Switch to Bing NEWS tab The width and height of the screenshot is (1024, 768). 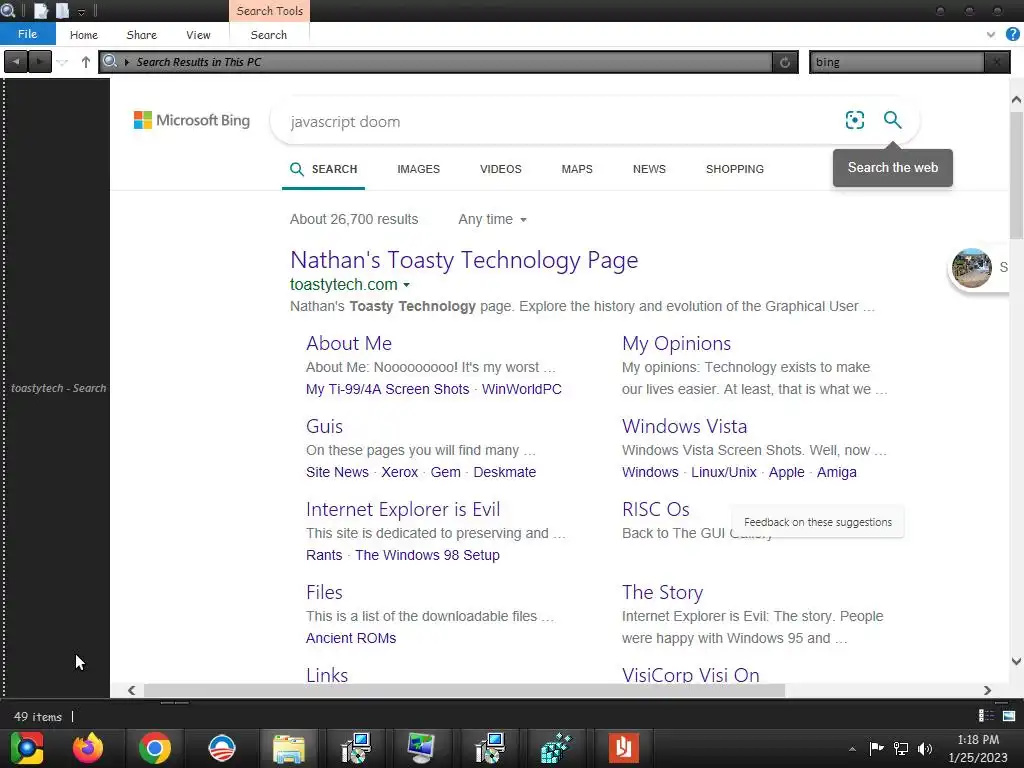click(x=649, y=169)
